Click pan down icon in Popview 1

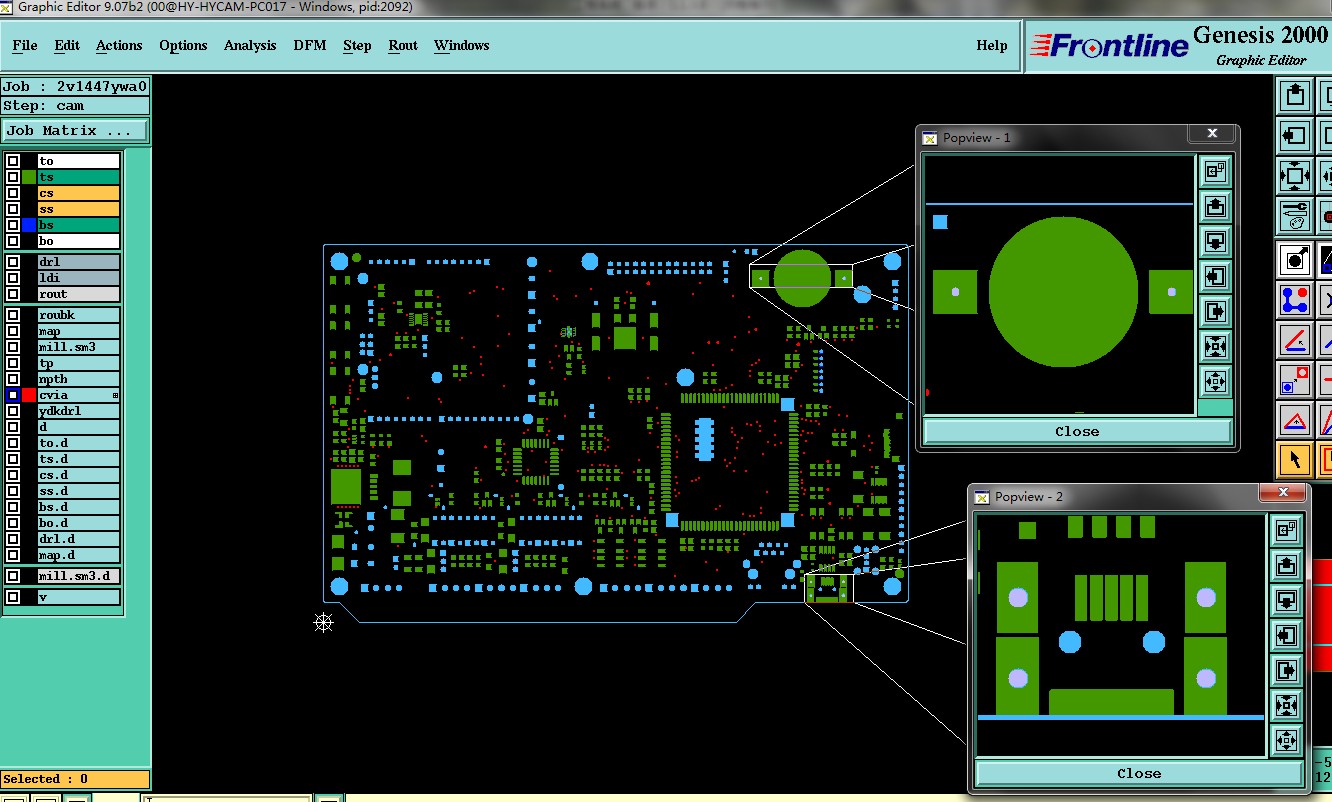(1215, 241)
